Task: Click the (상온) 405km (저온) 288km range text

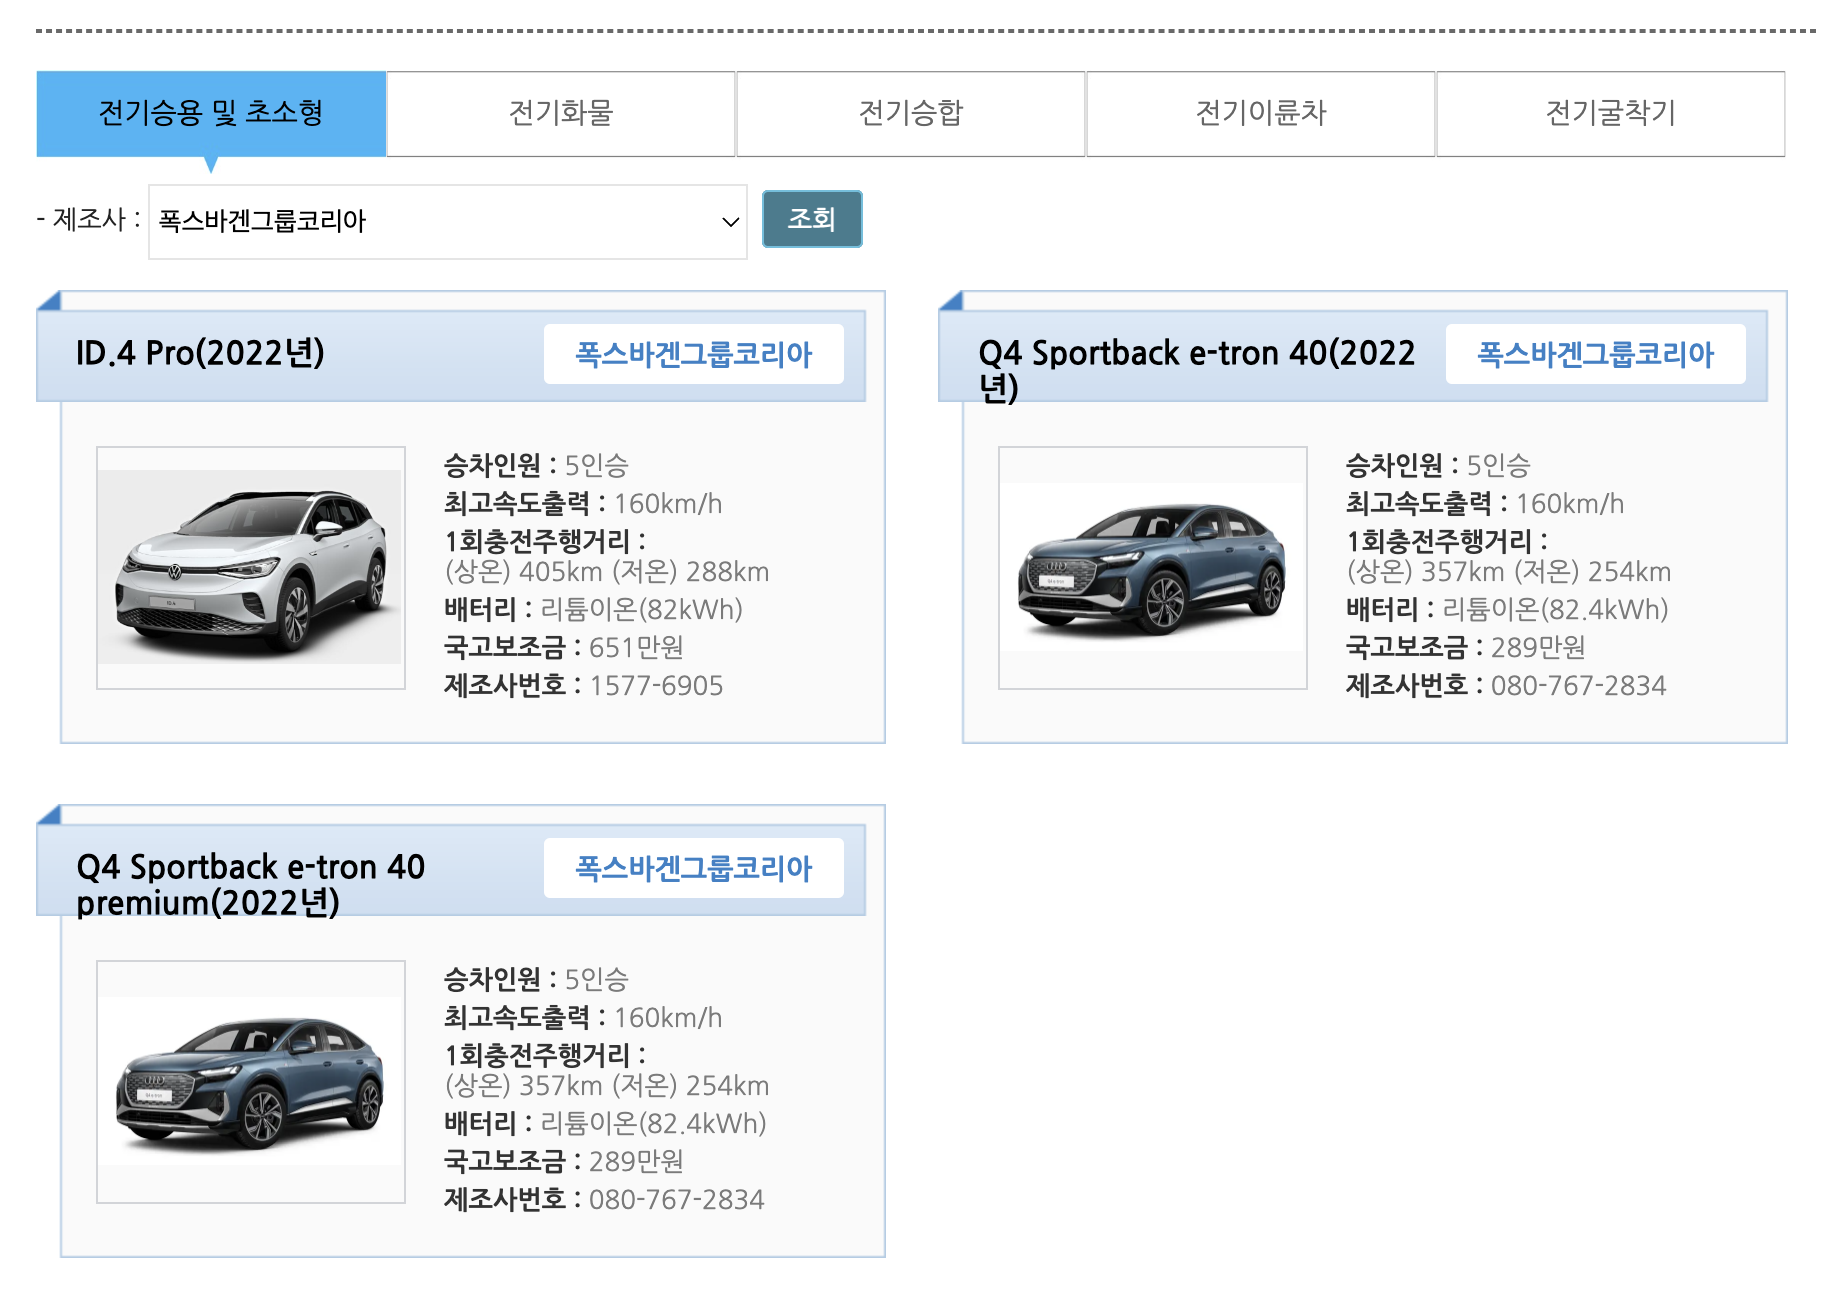Action: pyautogui.click(x=607, y=572)
